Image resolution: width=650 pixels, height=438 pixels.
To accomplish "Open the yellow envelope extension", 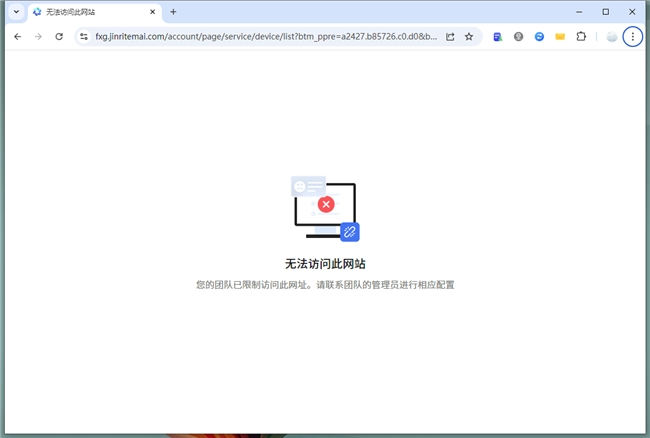I will pos(560,36).
